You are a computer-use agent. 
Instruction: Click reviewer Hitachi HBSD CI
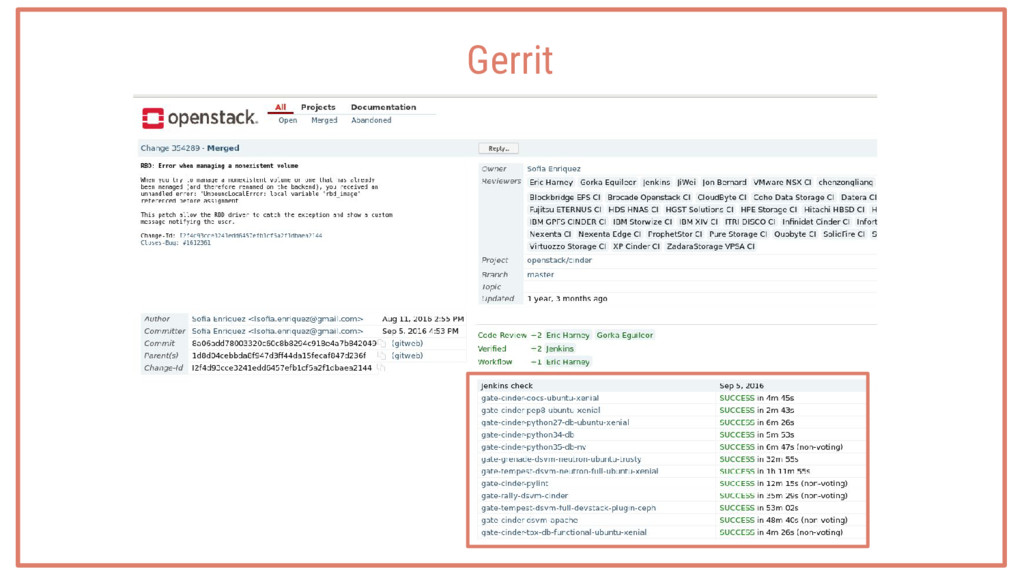[x=834, y=210]
